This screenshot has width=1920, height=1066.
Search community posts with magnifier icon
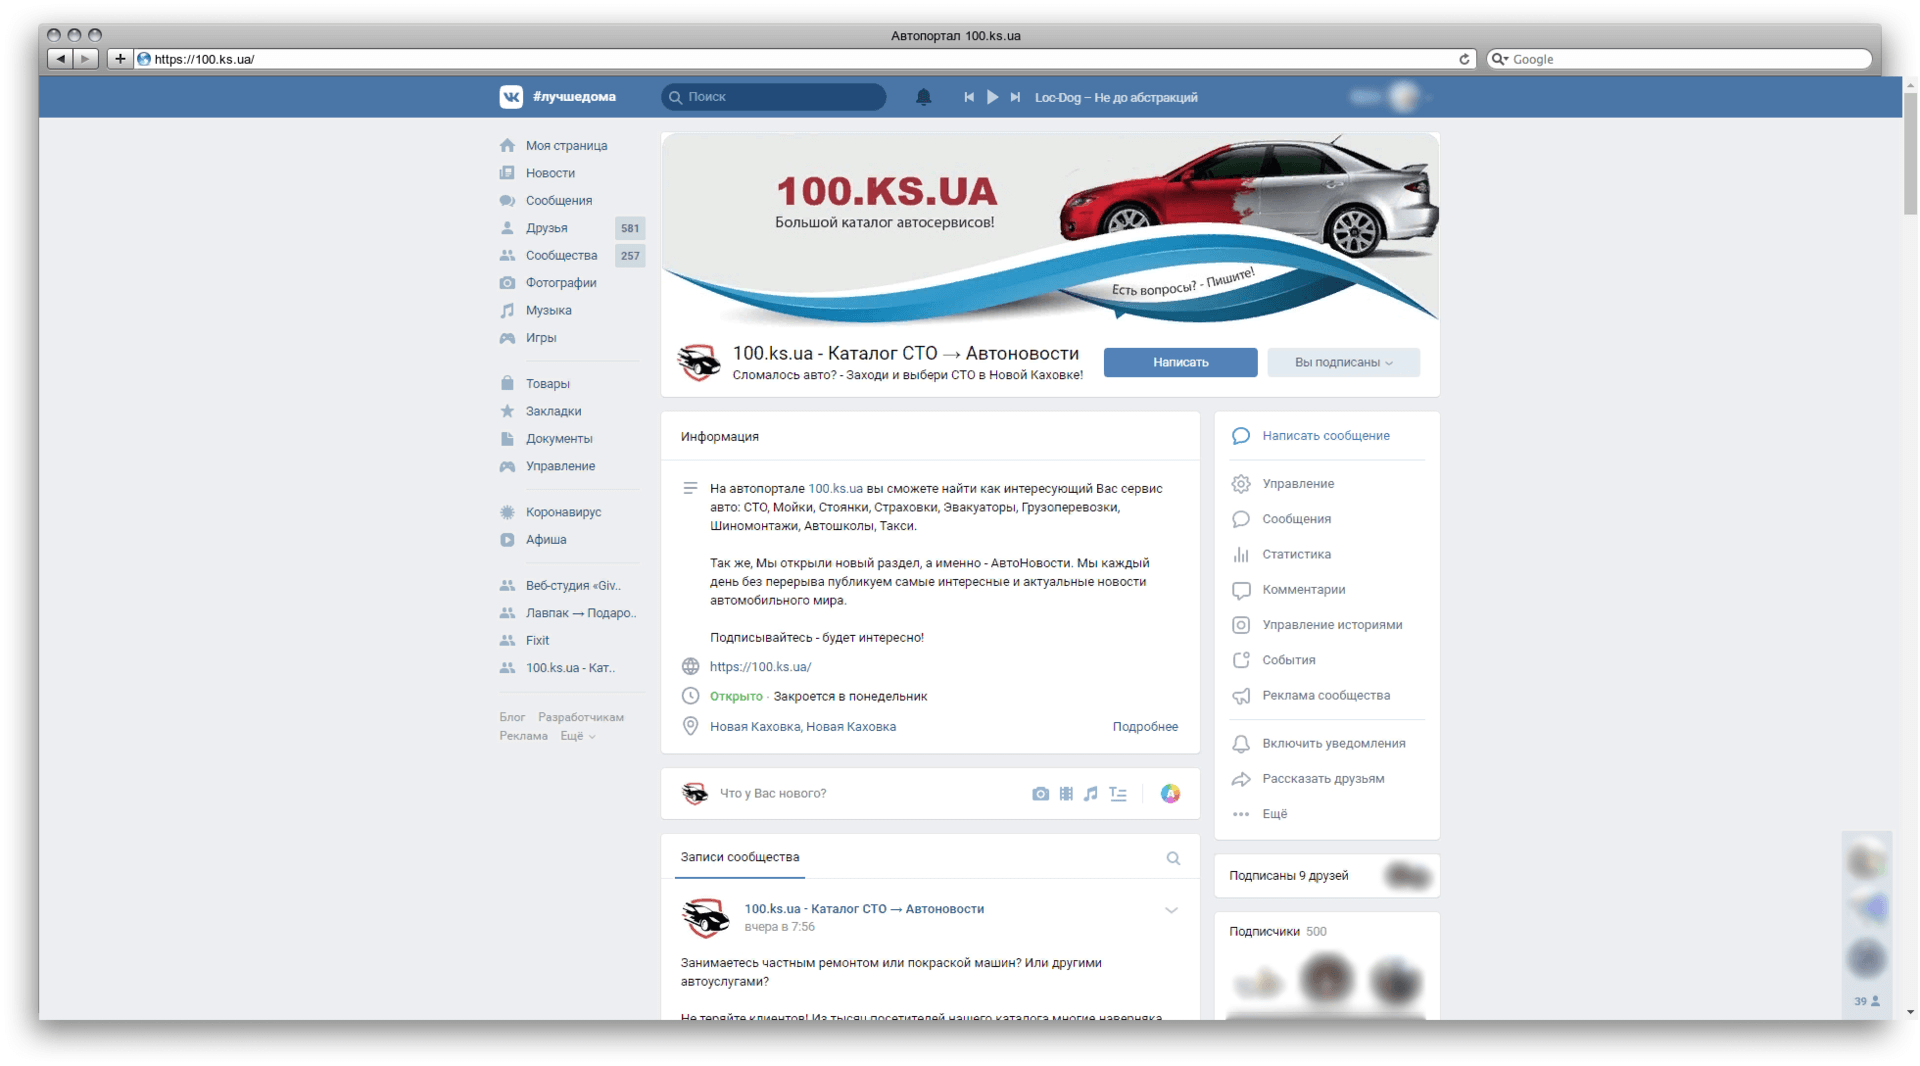(1173, 859)
